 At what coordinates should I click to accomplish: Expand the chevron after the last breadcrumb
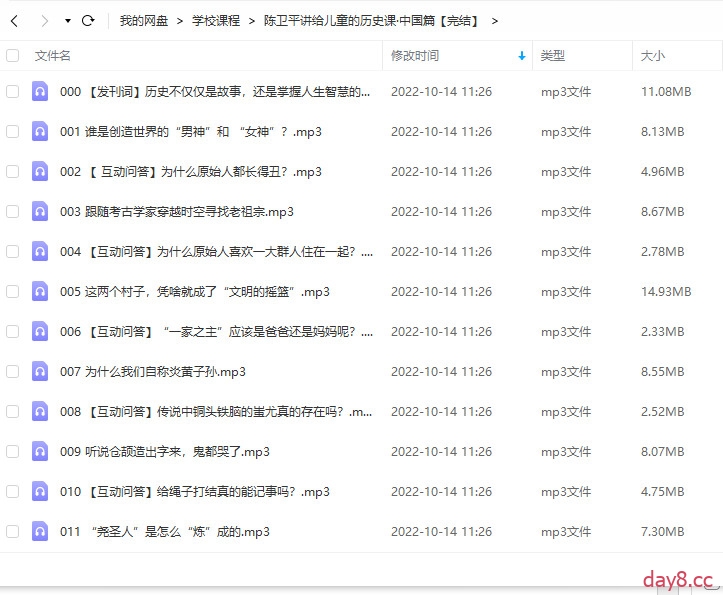point(495,20)
